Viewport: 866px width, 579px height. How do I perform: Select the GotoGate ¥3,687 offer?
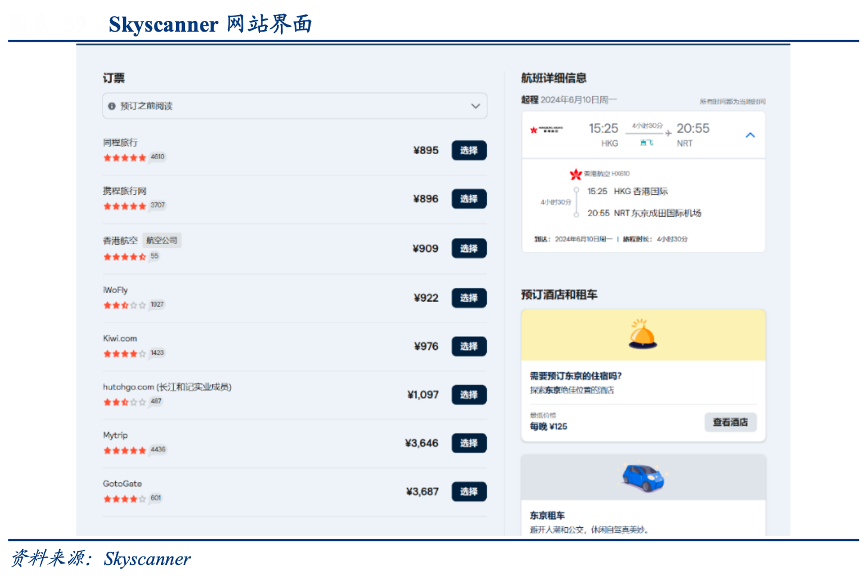pos(469,492)
